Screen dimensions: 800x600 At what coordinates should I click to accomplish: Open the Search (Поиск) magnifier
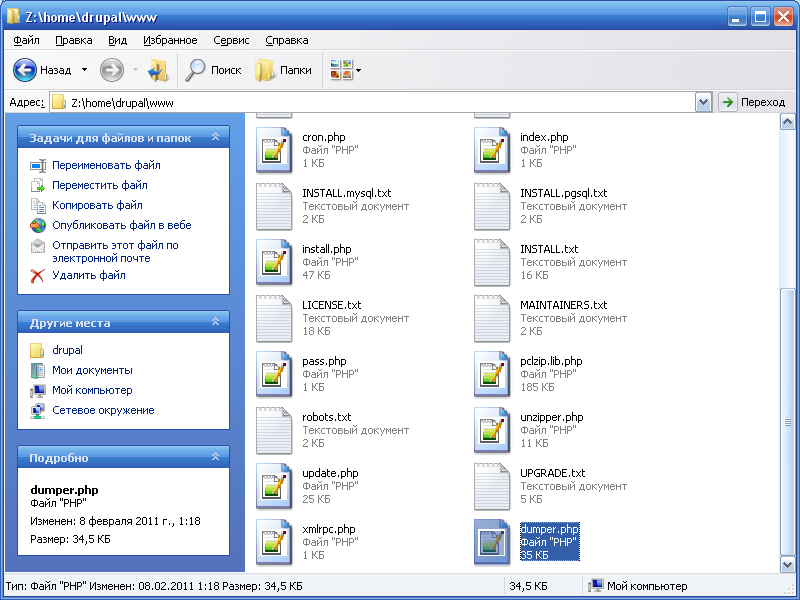(x=195, y=70)
